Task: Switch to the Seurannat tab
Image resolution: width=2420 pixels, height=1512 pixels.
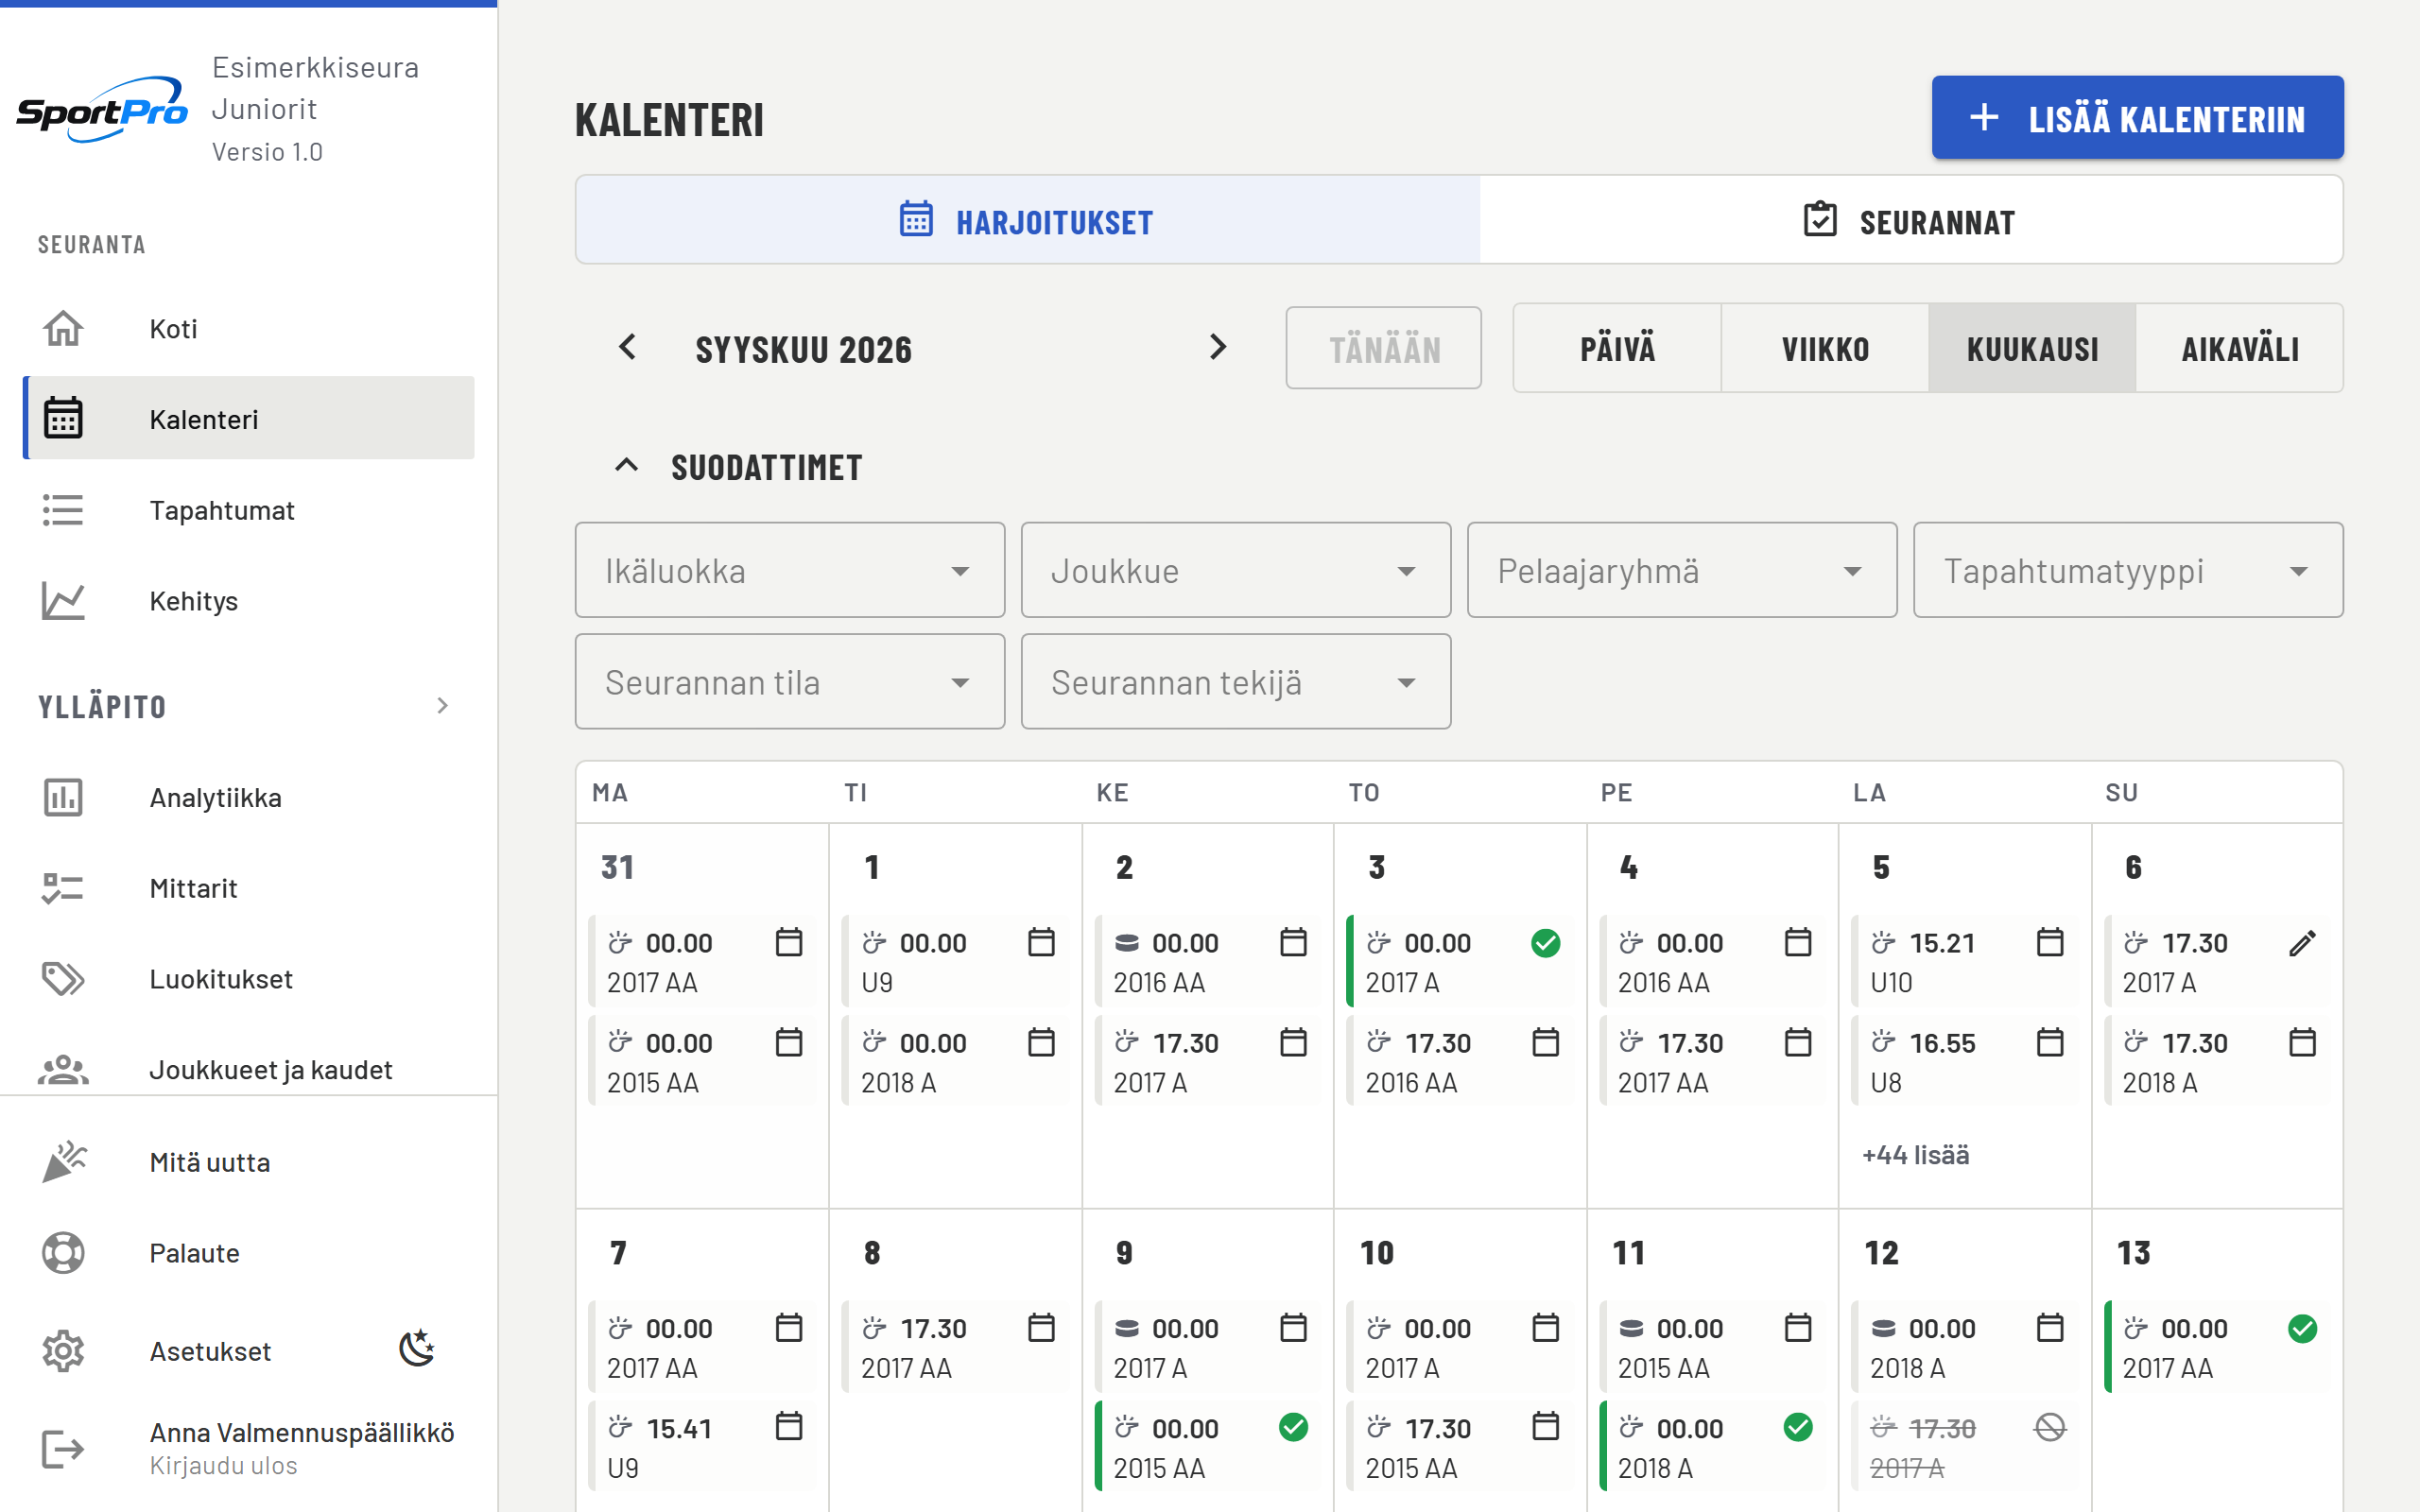Action: [1910, 220]
